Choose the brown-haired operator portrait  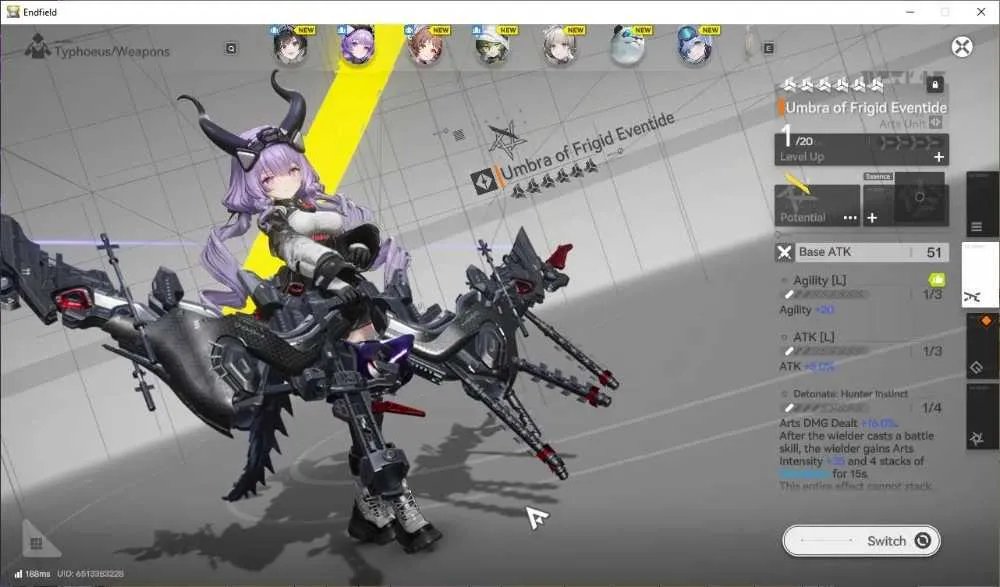(425, 47)
